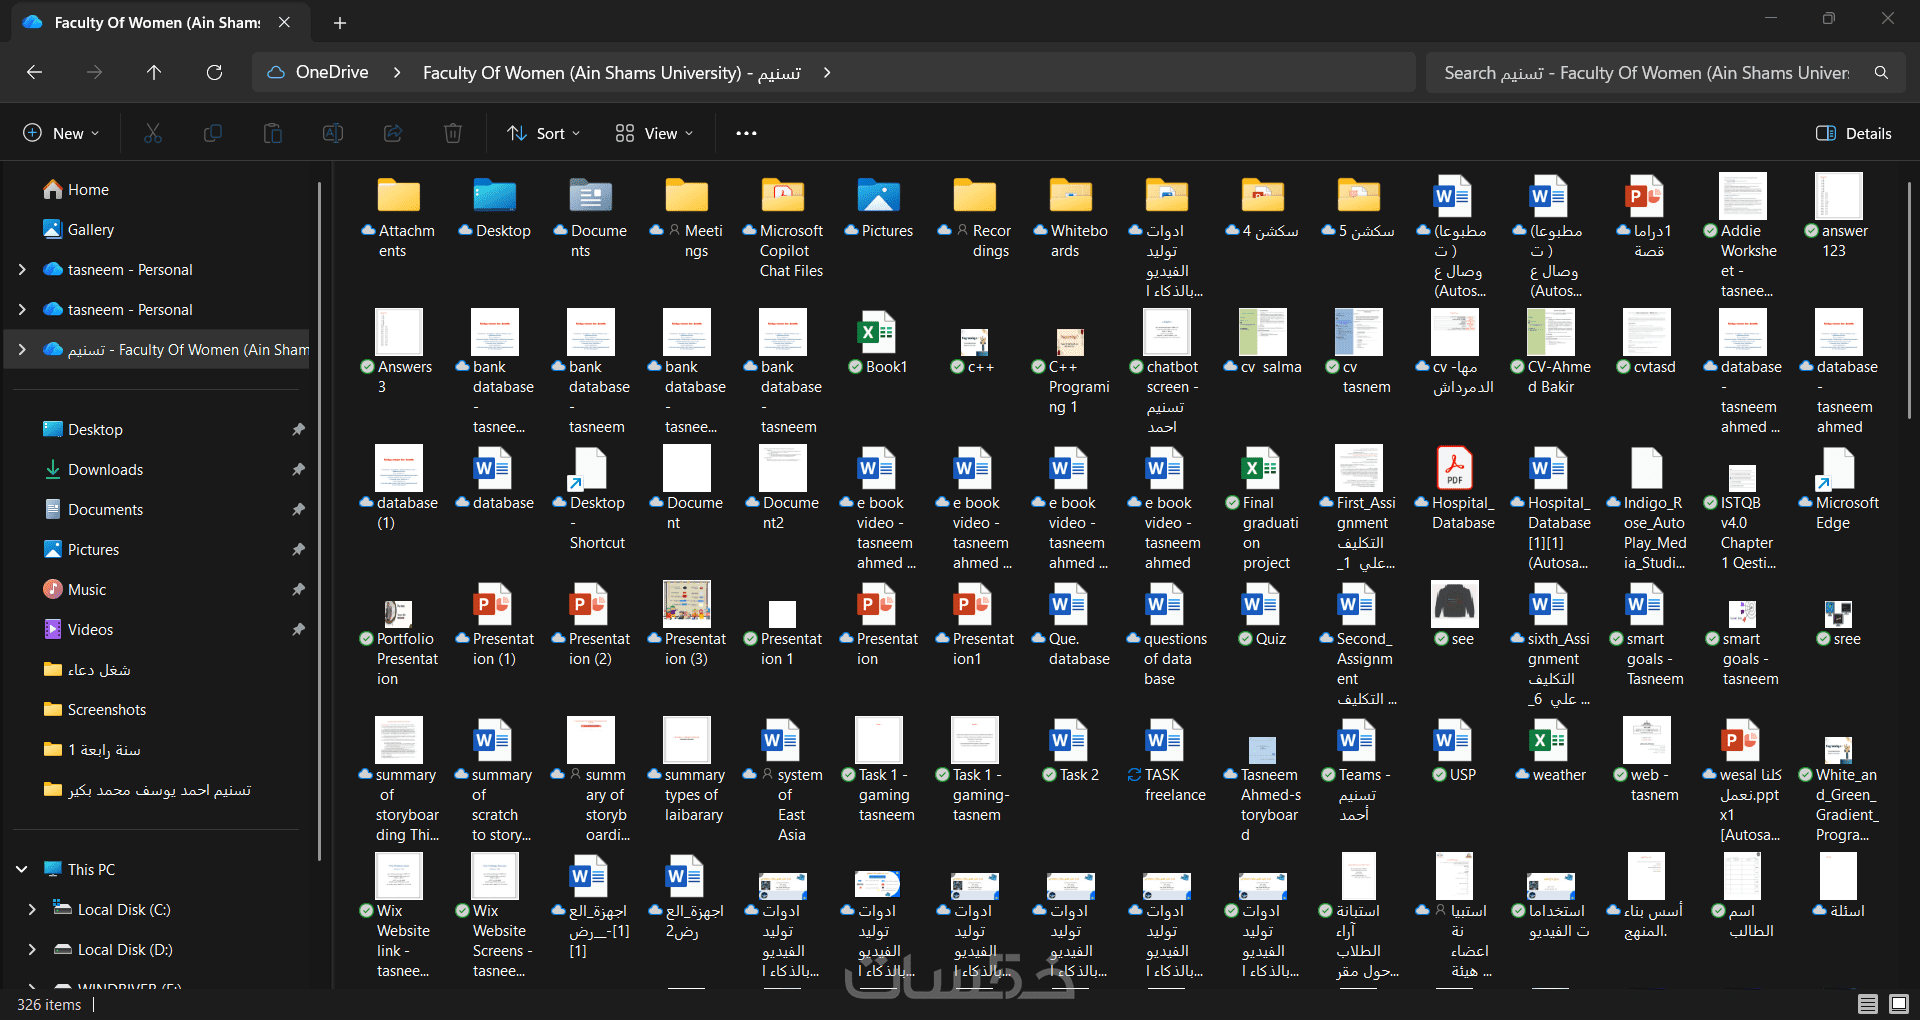The height and width of the screenshot is (1020, 1920).
Task: Select the Book1 Excel file icon
Action: [x=879, y=332]
